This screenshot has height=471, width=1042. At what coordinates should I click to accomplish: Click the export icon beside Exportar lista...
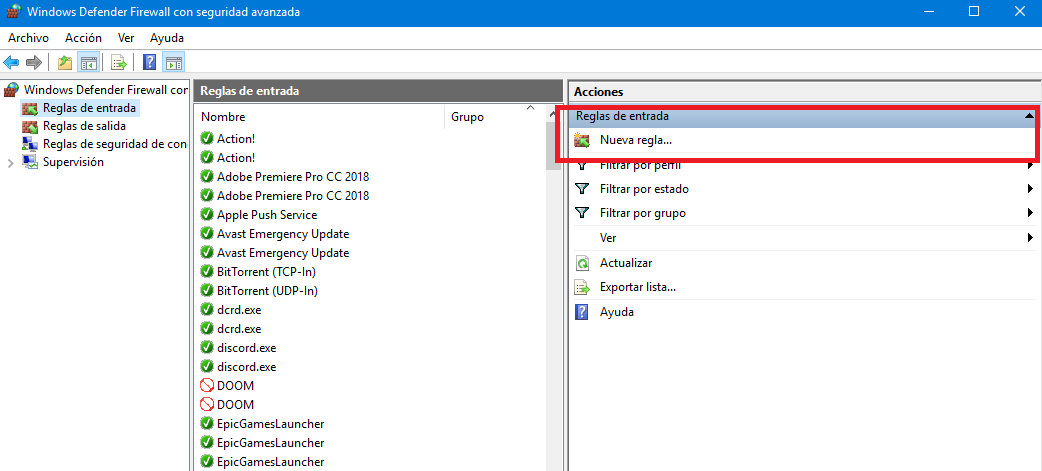(582, 288)
